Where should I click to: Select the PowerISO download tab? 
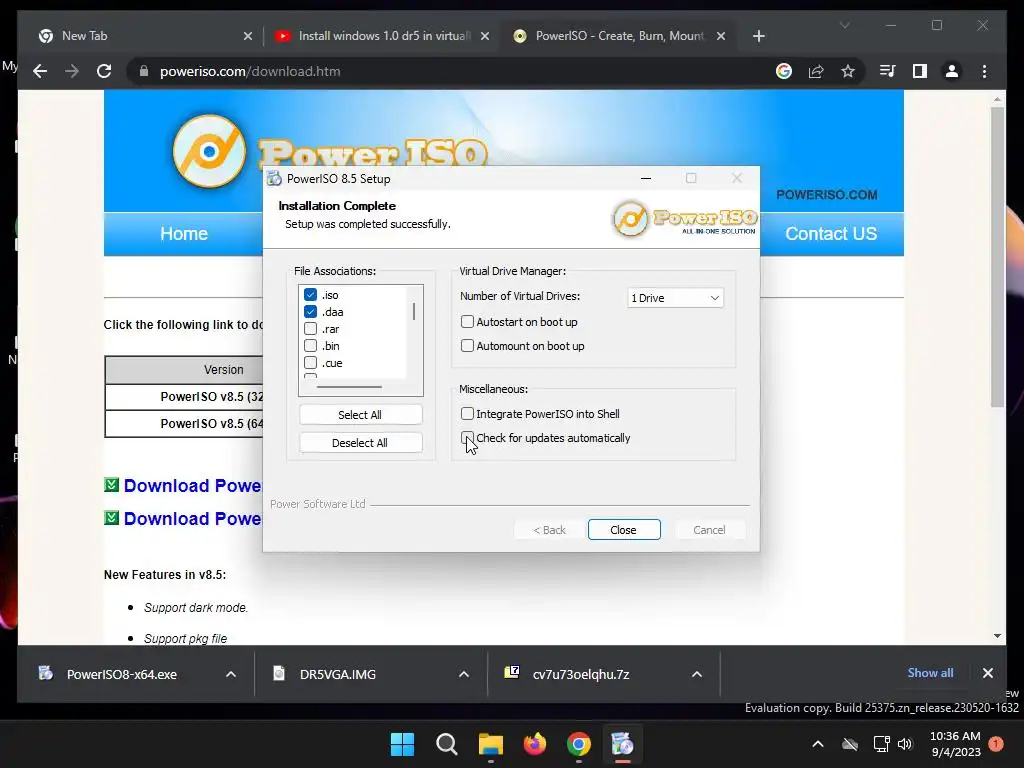[x=618, y=36]
